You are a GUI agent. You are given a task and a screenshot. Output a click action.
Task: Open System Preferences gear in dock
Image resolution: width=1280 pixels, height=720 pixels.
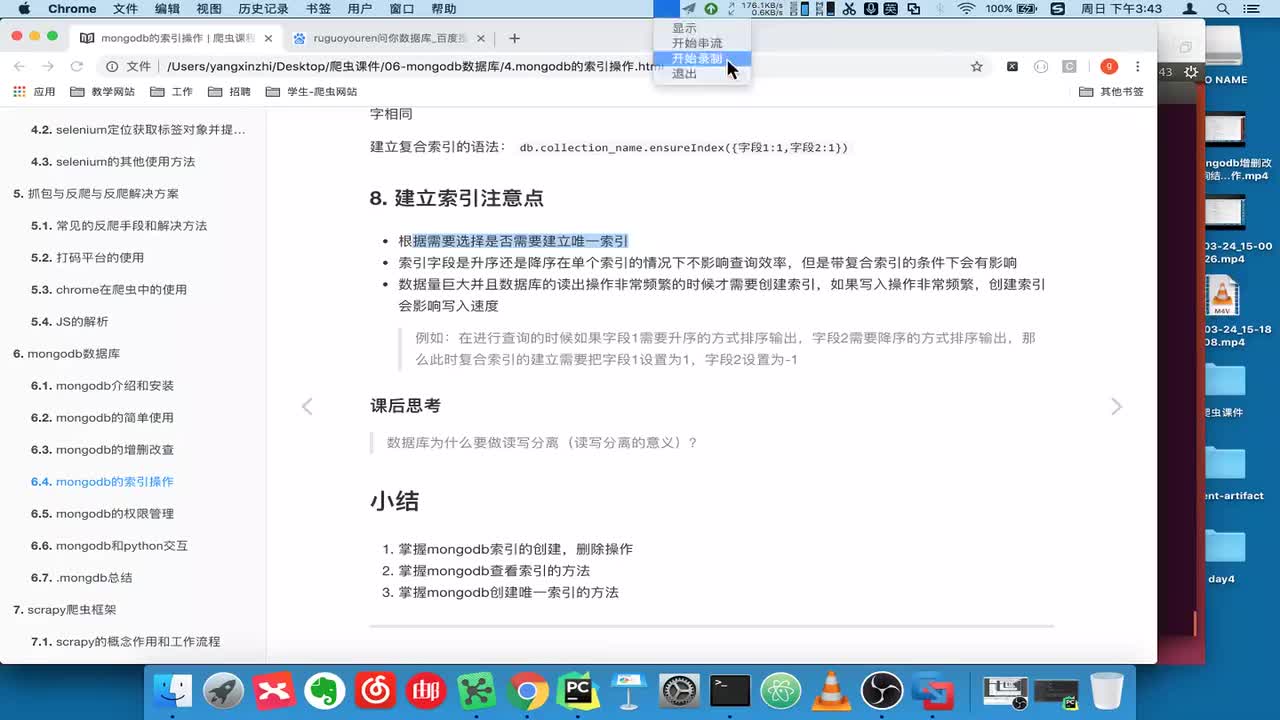680,690
